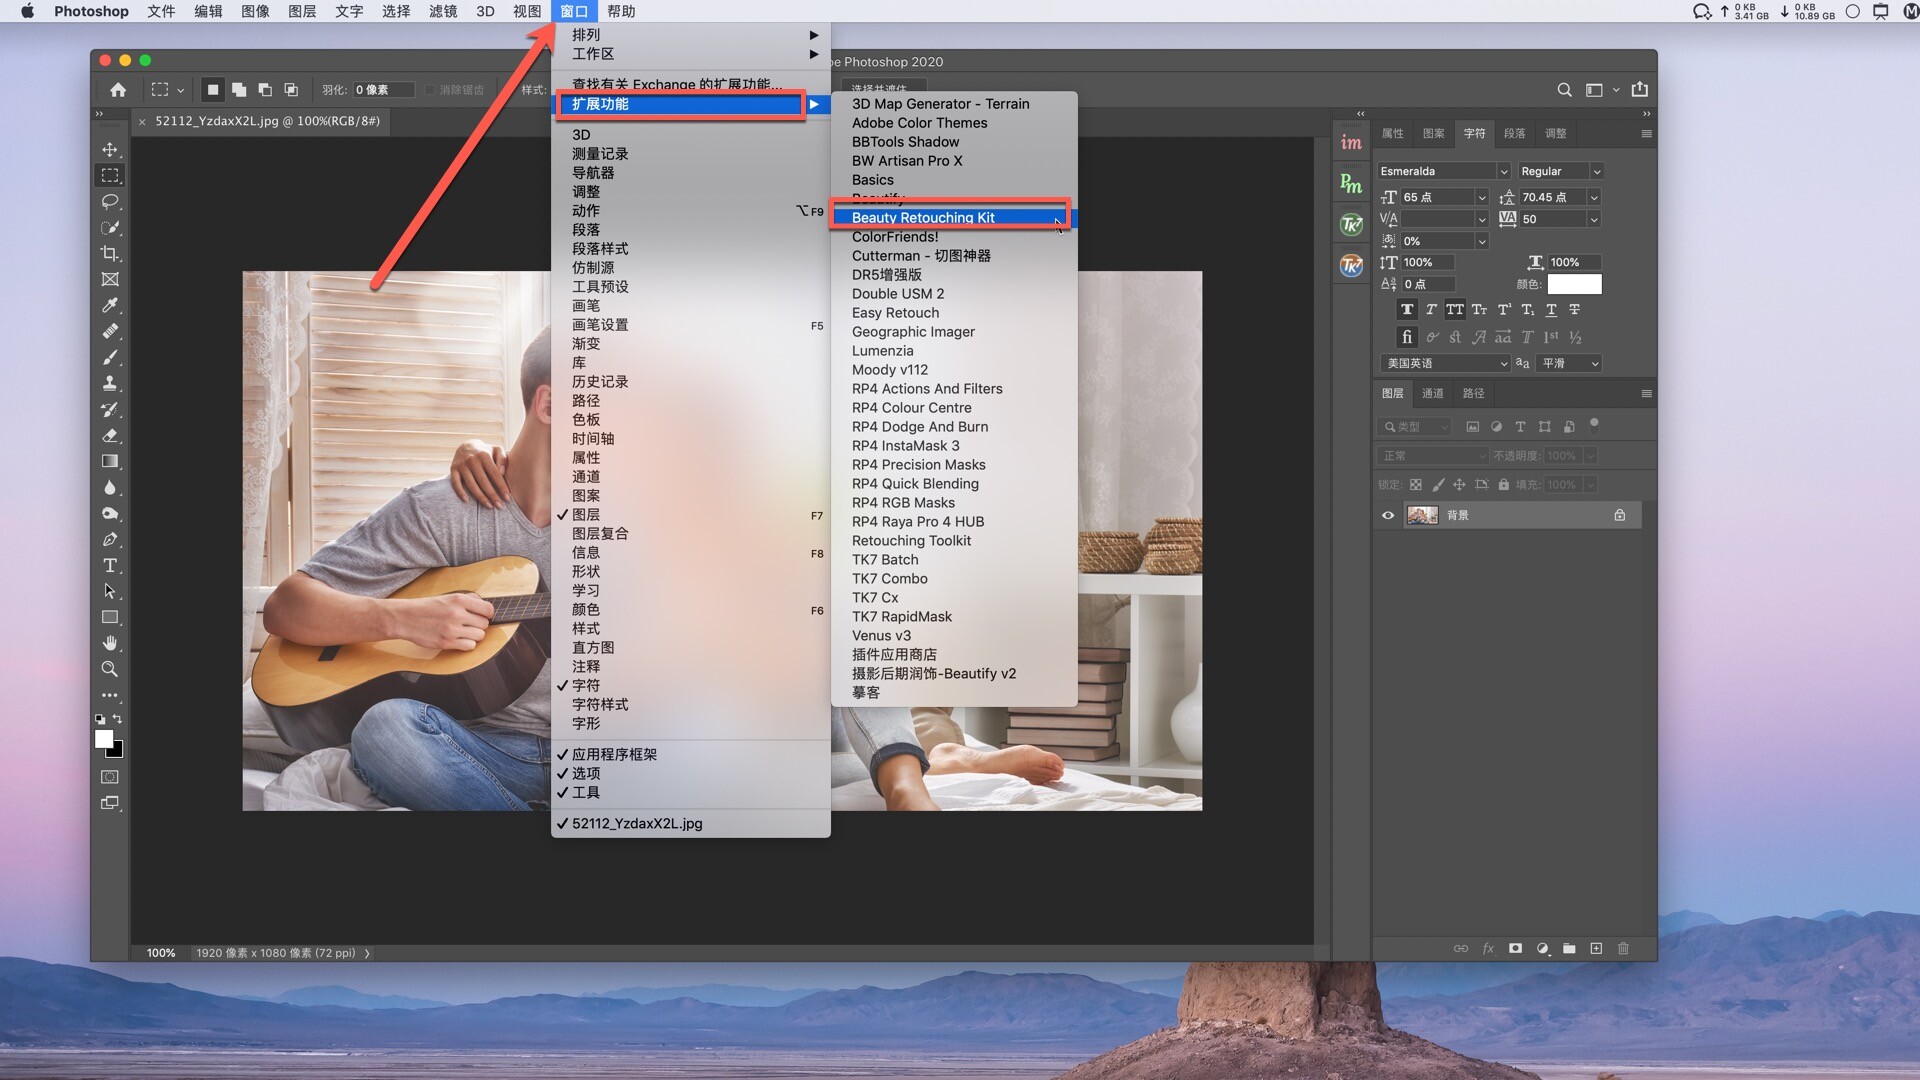Open the 滤镜 menu in the menu bar
Screen dimensions: 1920x1080
(442, 11)
